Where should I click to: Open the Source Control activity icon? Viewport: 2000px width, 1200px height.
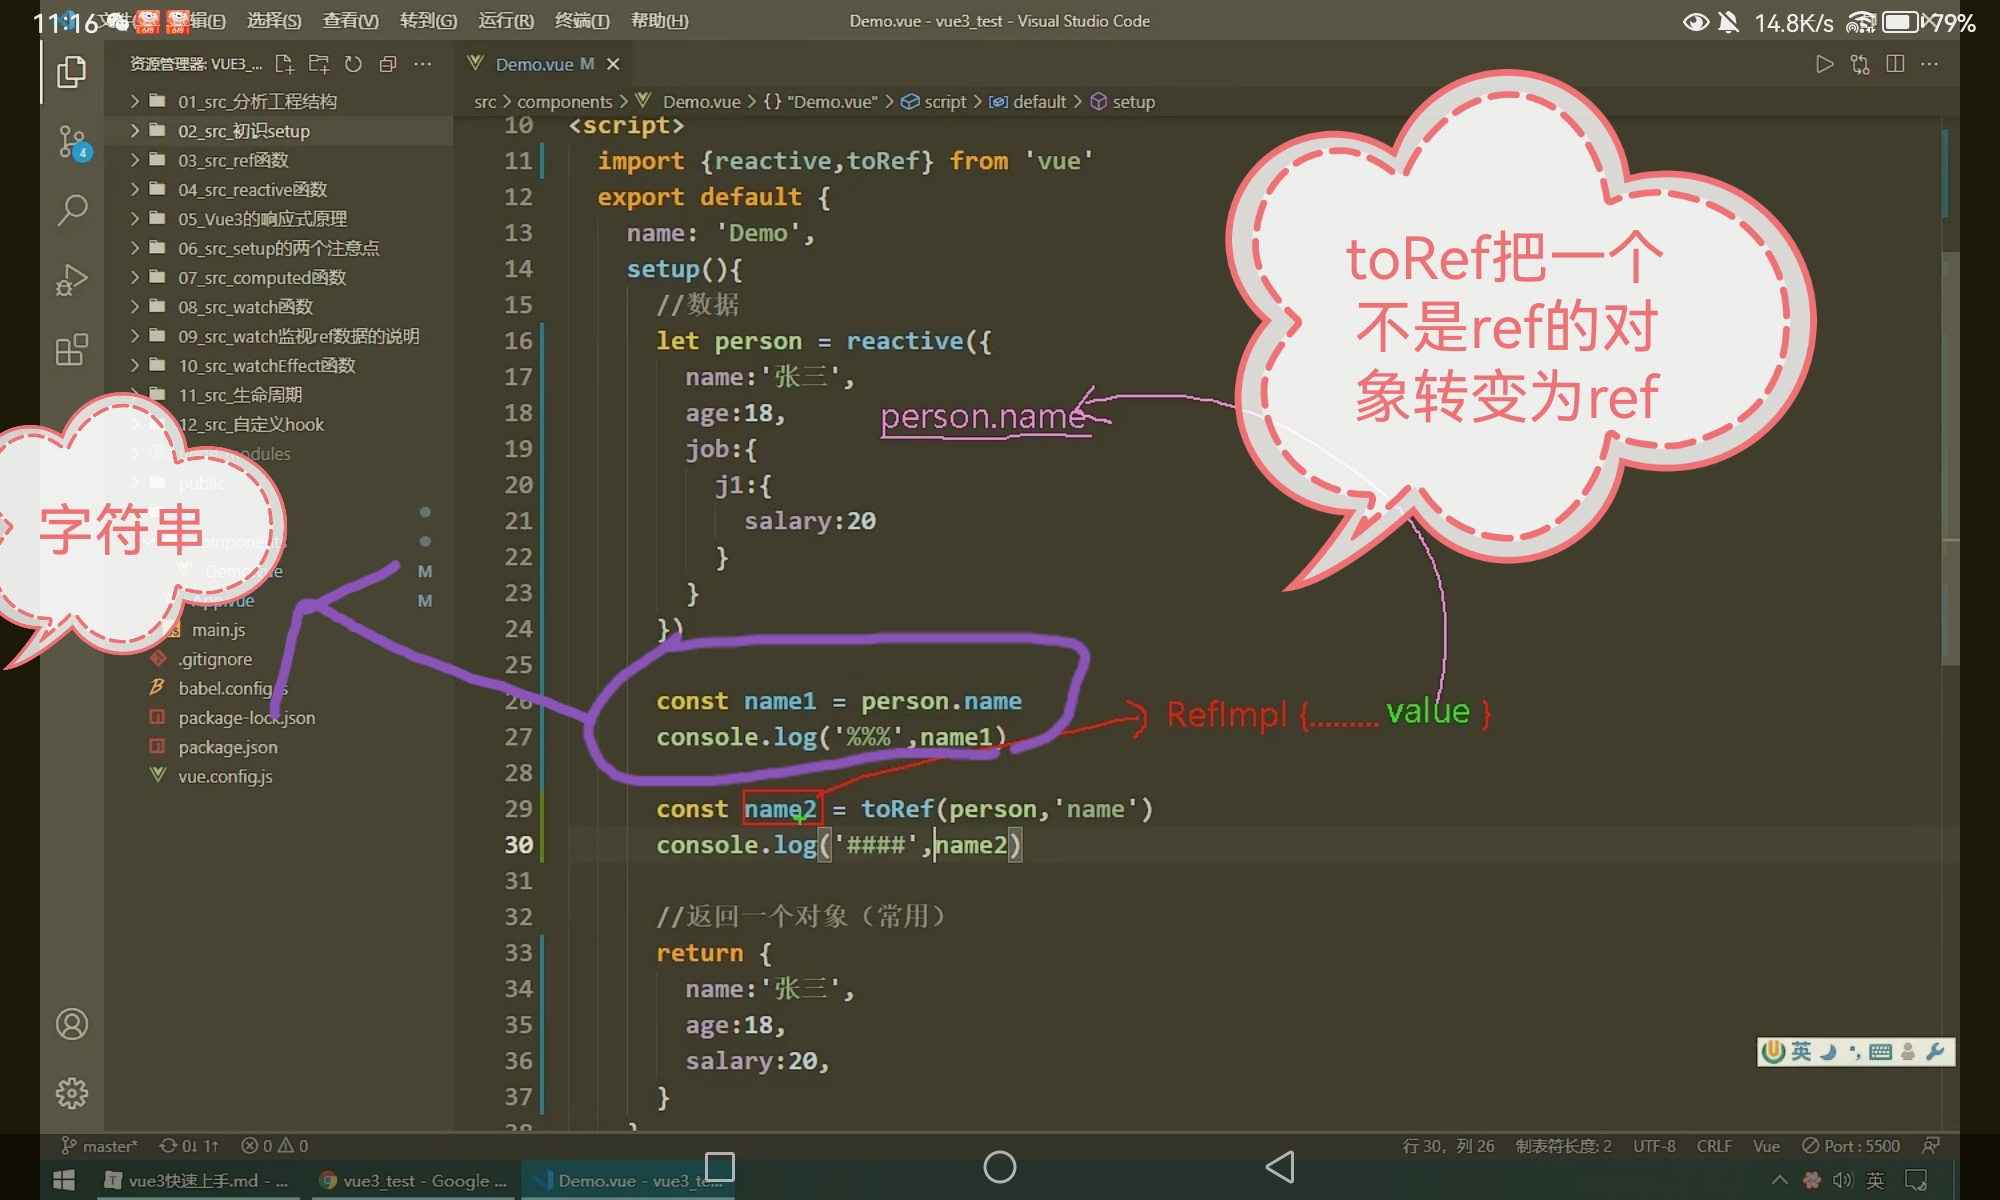(x=72, y=141)
